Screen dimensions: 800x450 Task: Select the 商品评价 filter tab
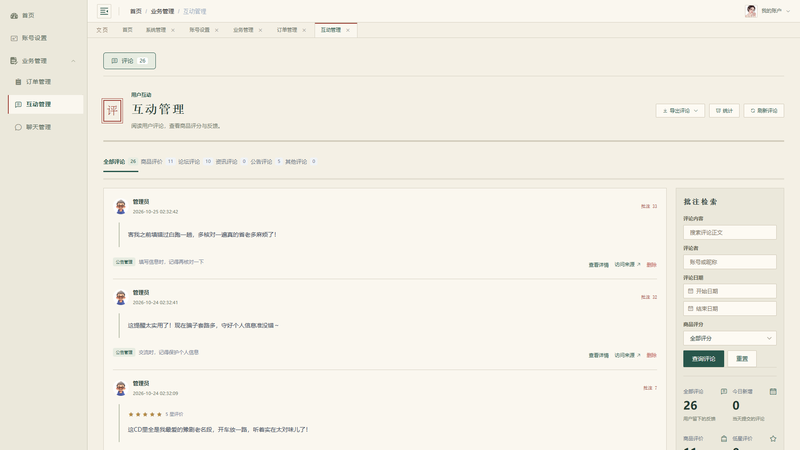point(157,162)
